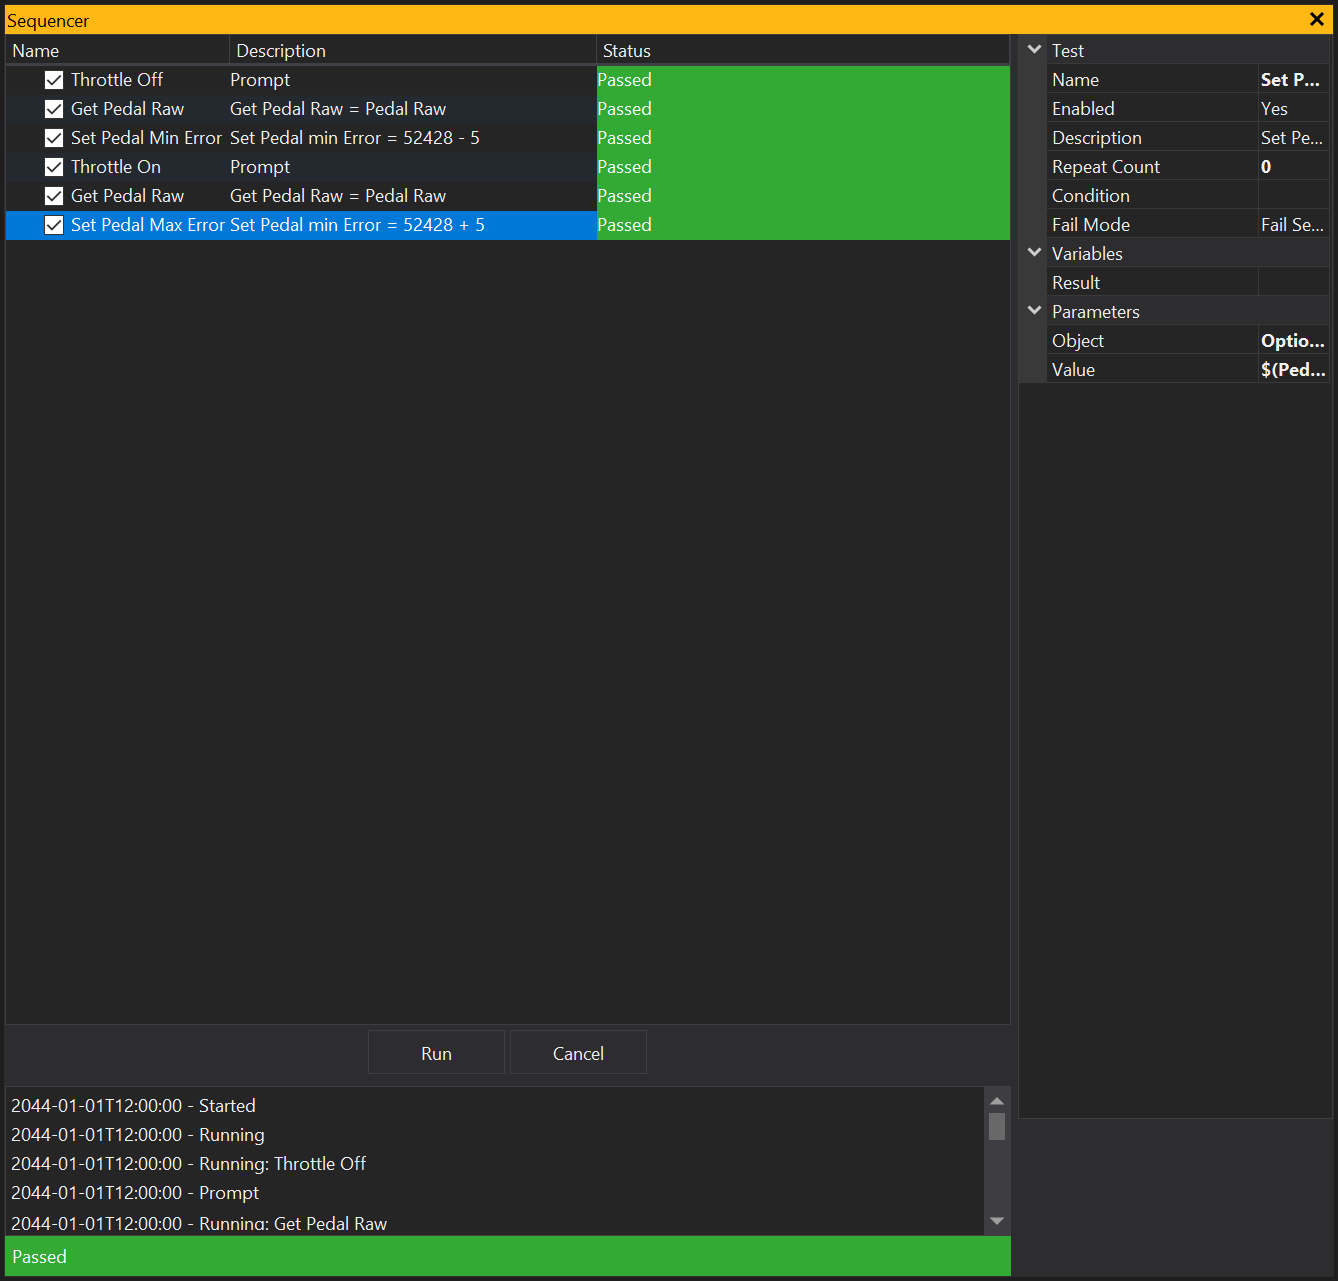This screenshot has height=1281, width=1338.
Task: Click the Description column header
Action: pyautogui.click(x=412, y=51)
